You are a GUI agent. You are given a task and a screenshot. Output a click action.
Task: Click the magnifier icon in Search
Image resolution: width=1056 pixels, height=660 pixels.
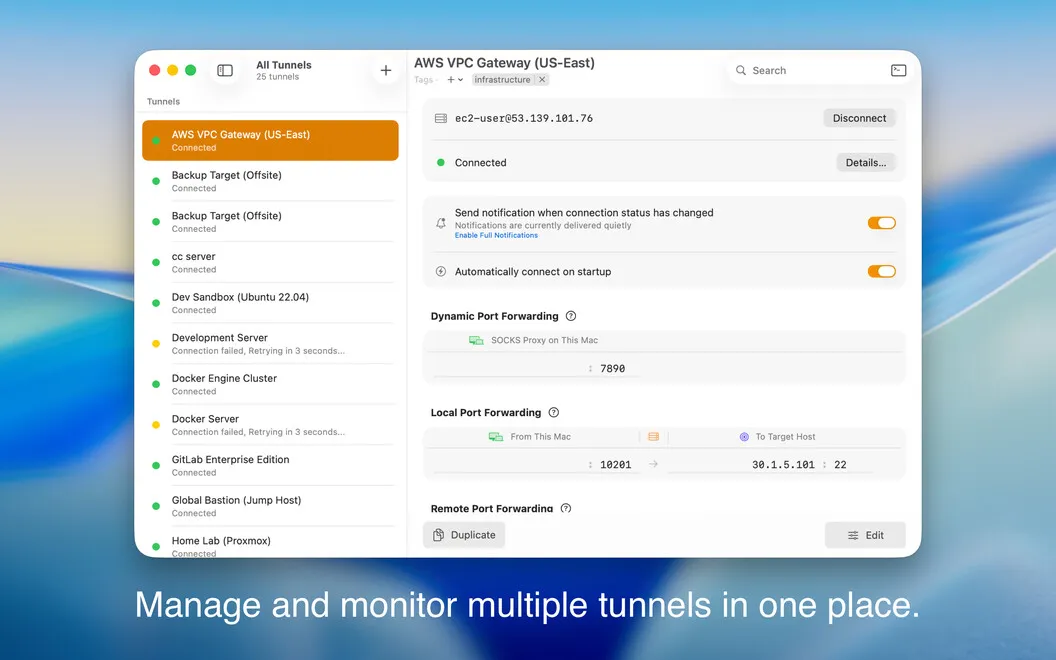[741, 70]
